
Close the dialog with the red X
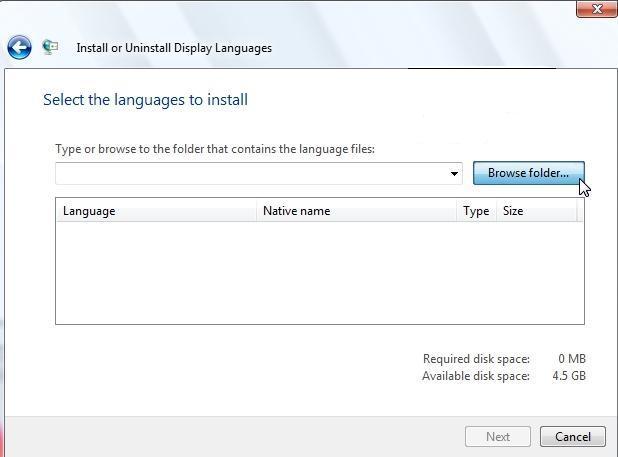pos(598,9)
